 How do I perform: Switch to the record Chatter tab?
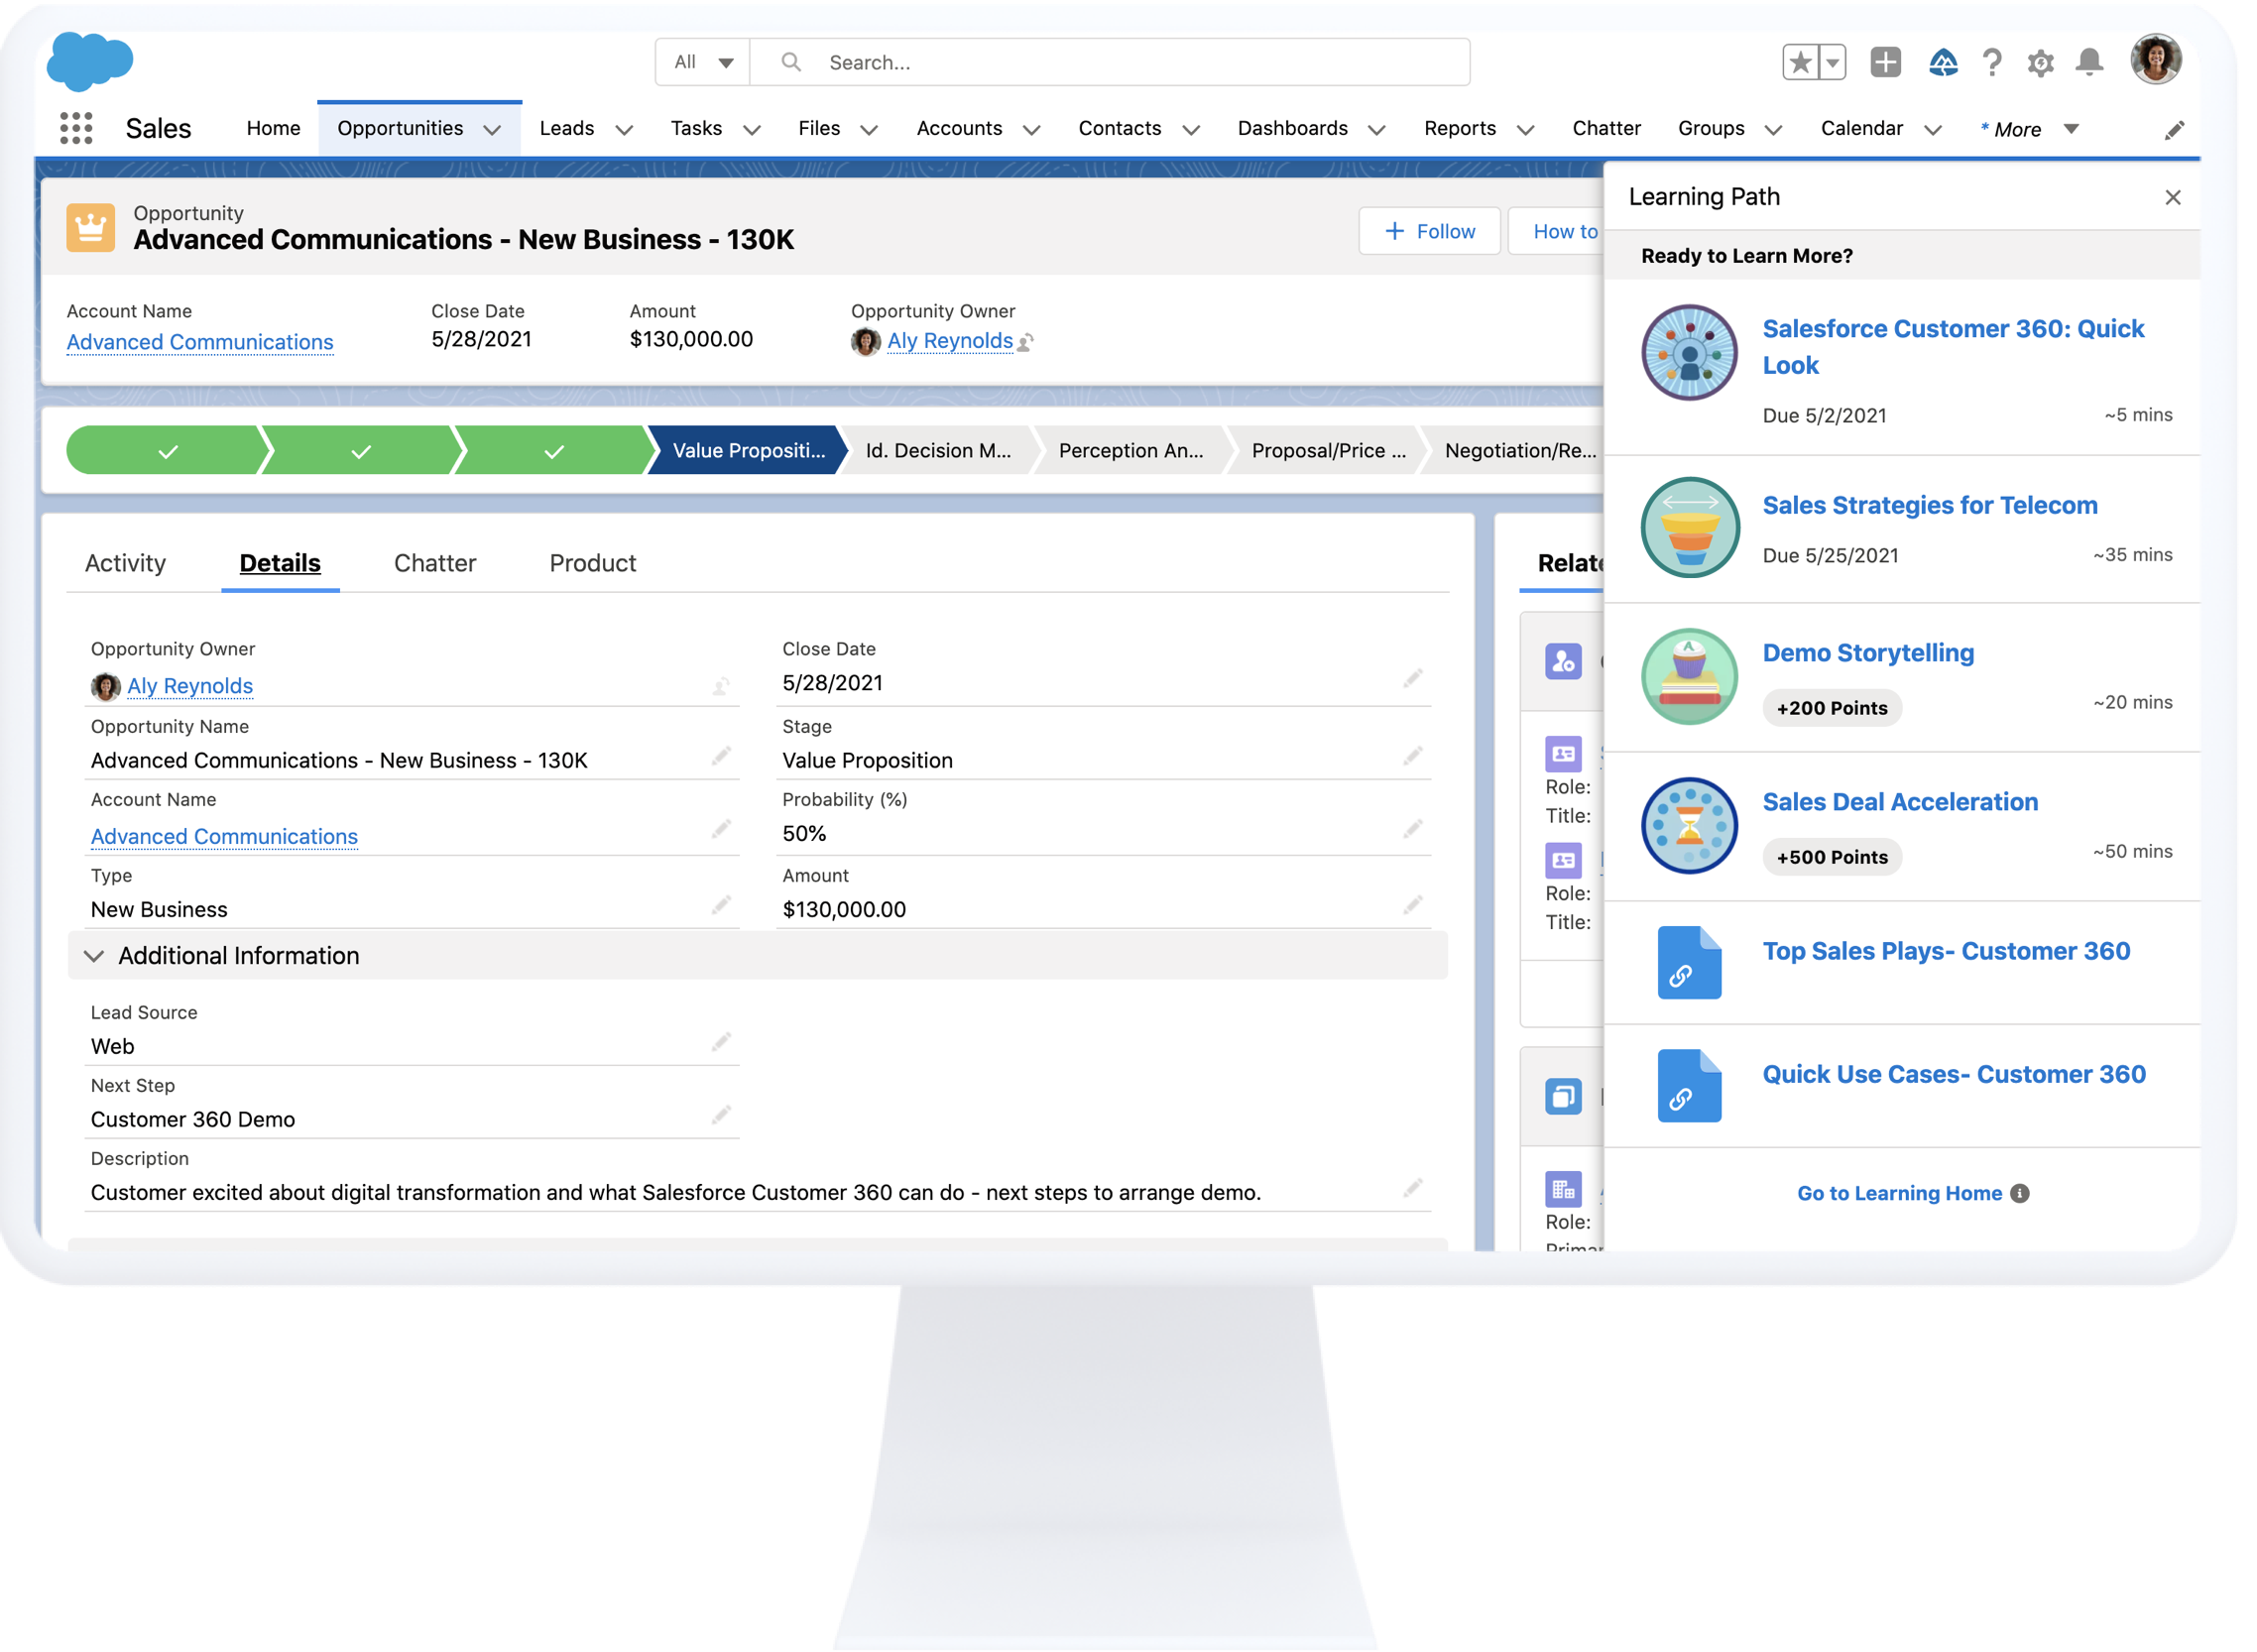tap(435, 563)
